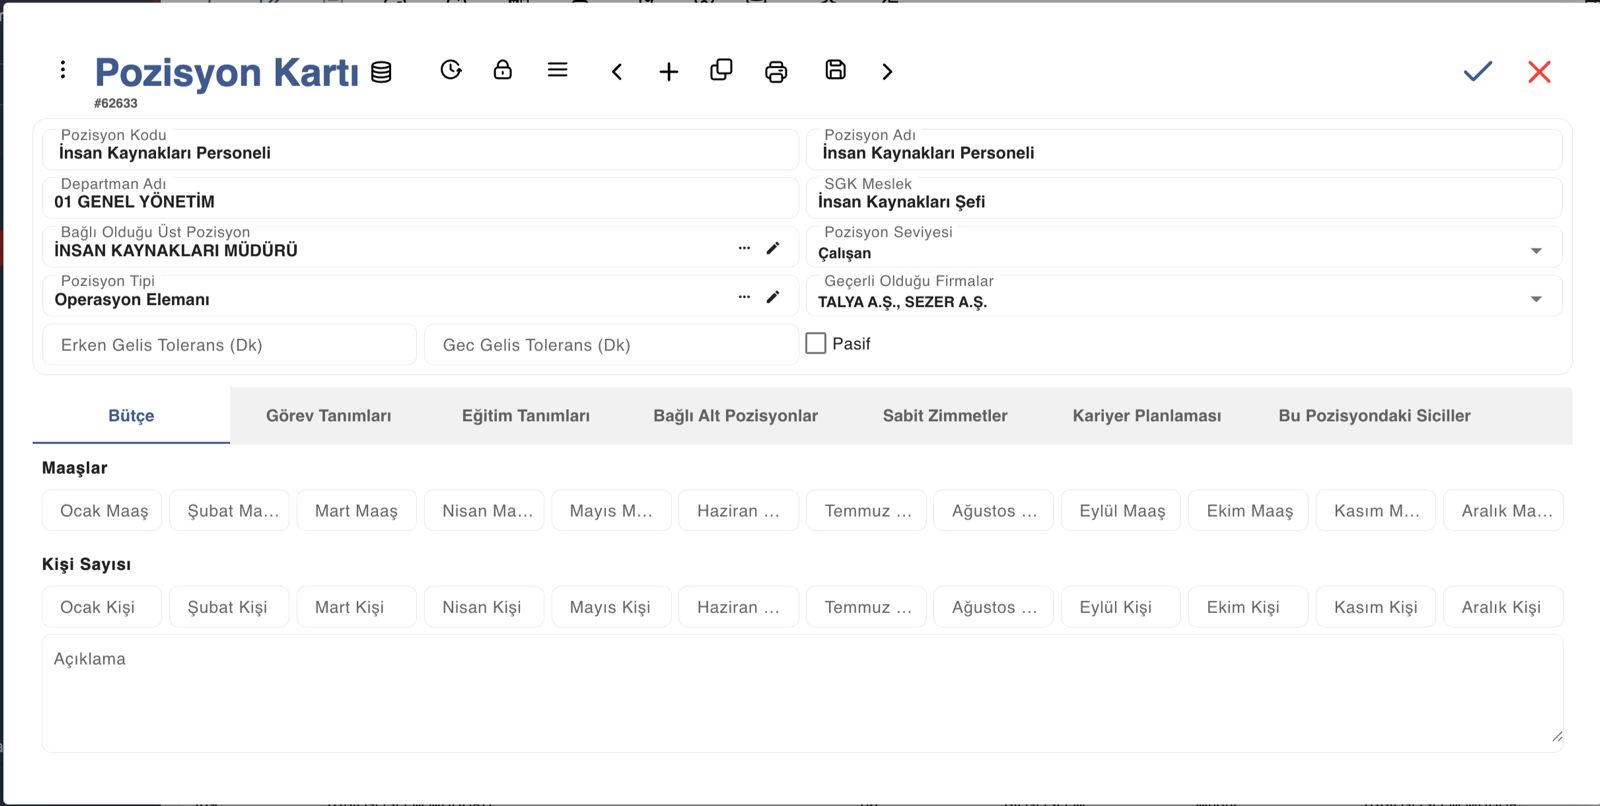Expand the Geçerli Olduğu Firmalar dropdown
1600x806 pixels.
click(1536, 299)
